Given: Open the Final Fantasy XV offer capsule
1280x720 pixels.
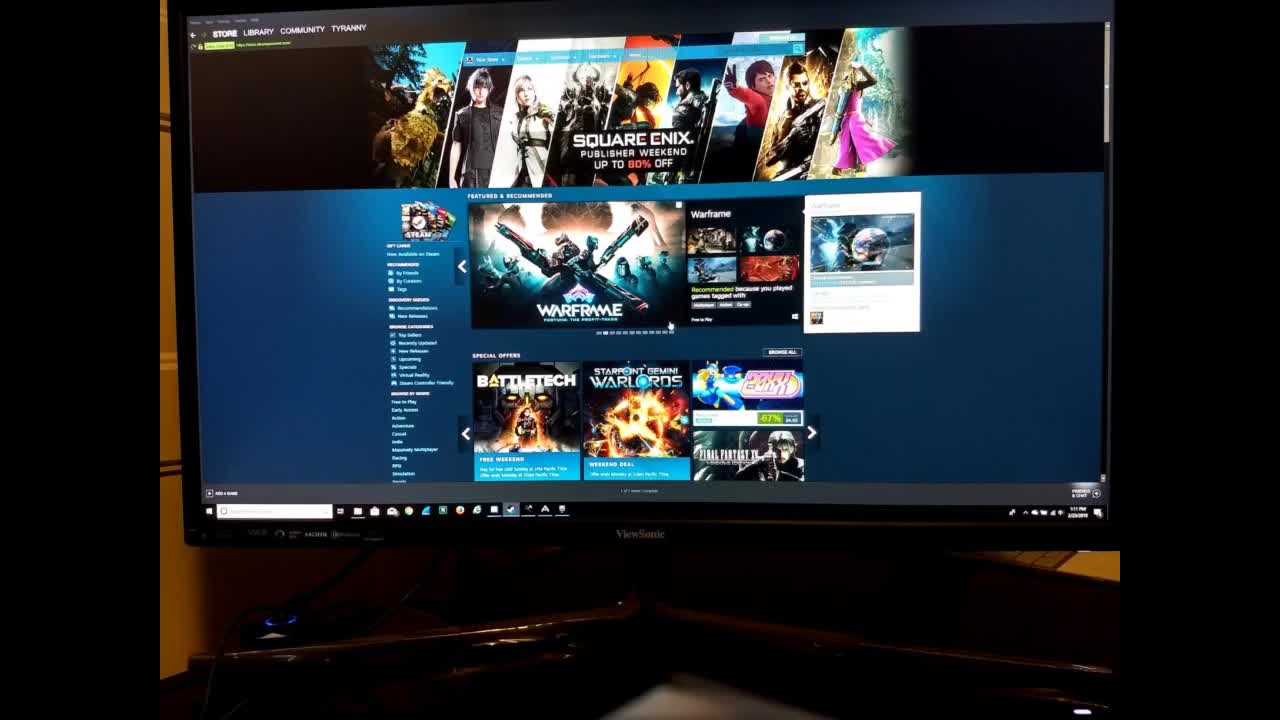Looking at the screenshot, I should 748,455.
